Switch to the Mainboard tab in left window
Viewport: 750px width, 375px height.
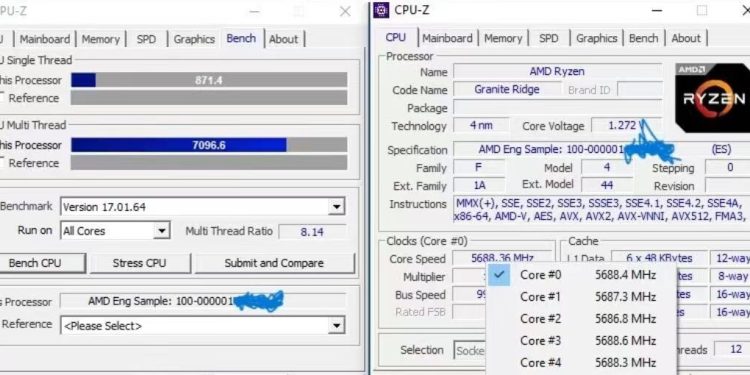[44, 39]
